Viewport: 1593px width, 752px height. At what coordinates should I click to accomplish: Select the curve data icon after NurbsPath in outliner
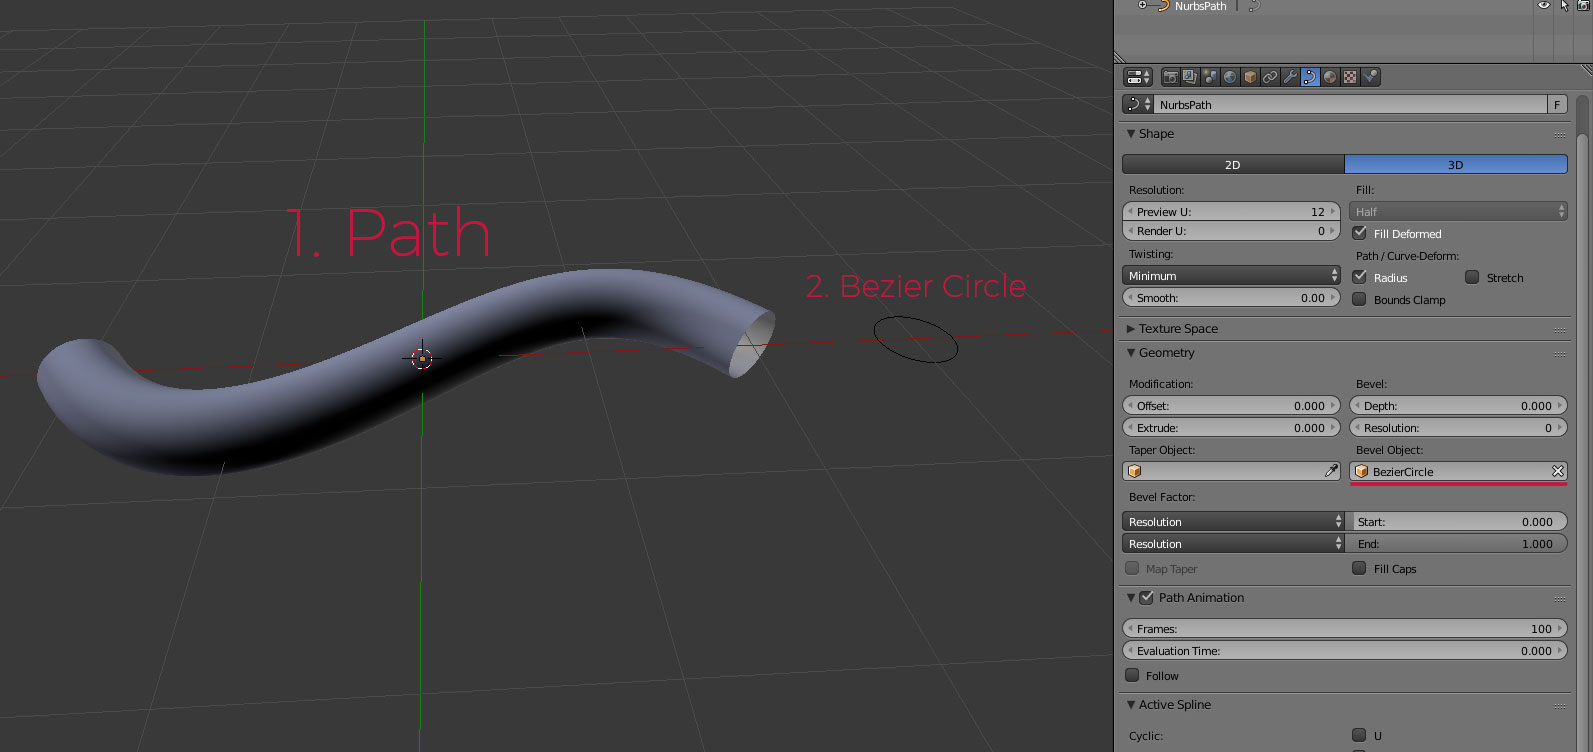tap(1254, 6)
